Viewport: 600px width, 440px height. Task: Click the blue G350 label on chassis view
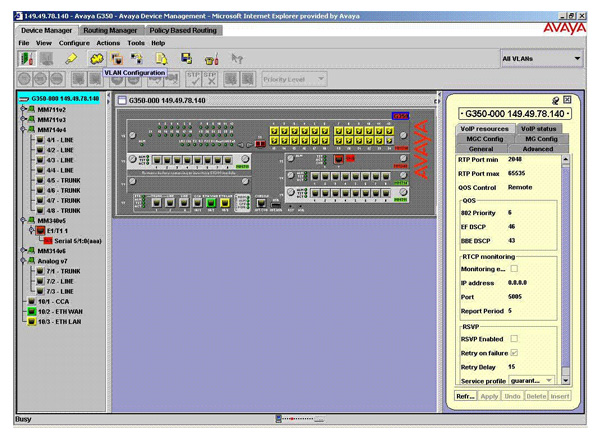(x=401, y=116)
